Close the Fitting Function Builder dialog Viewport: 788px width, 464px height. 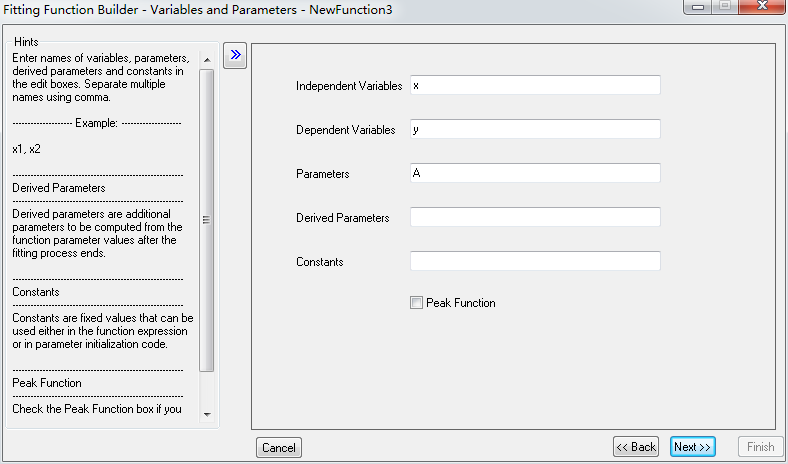762,8
